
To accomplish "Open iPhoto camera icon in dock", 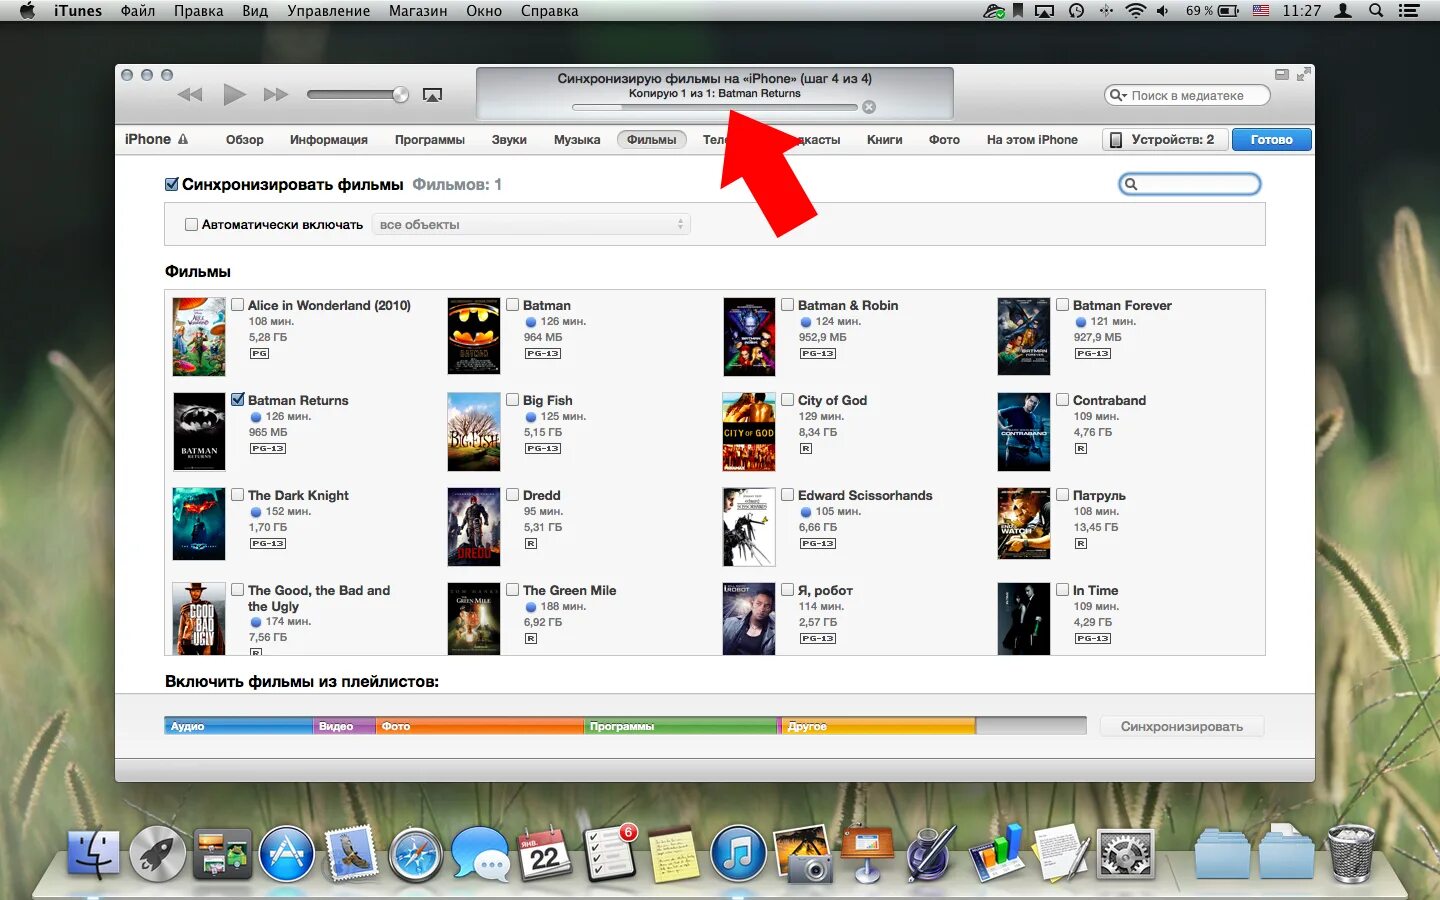I will click(x=803, y=853).
